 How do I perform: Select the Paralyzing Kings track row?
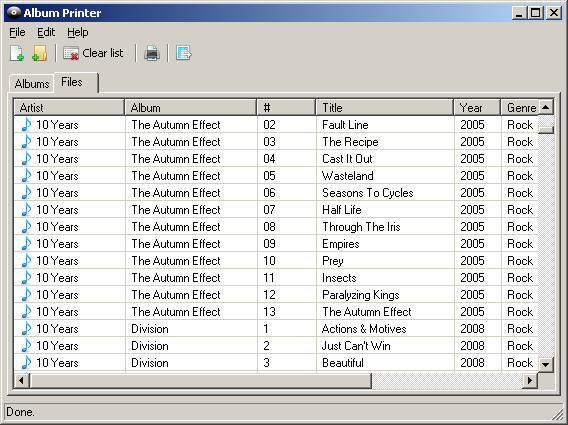(x=276, y=295)
